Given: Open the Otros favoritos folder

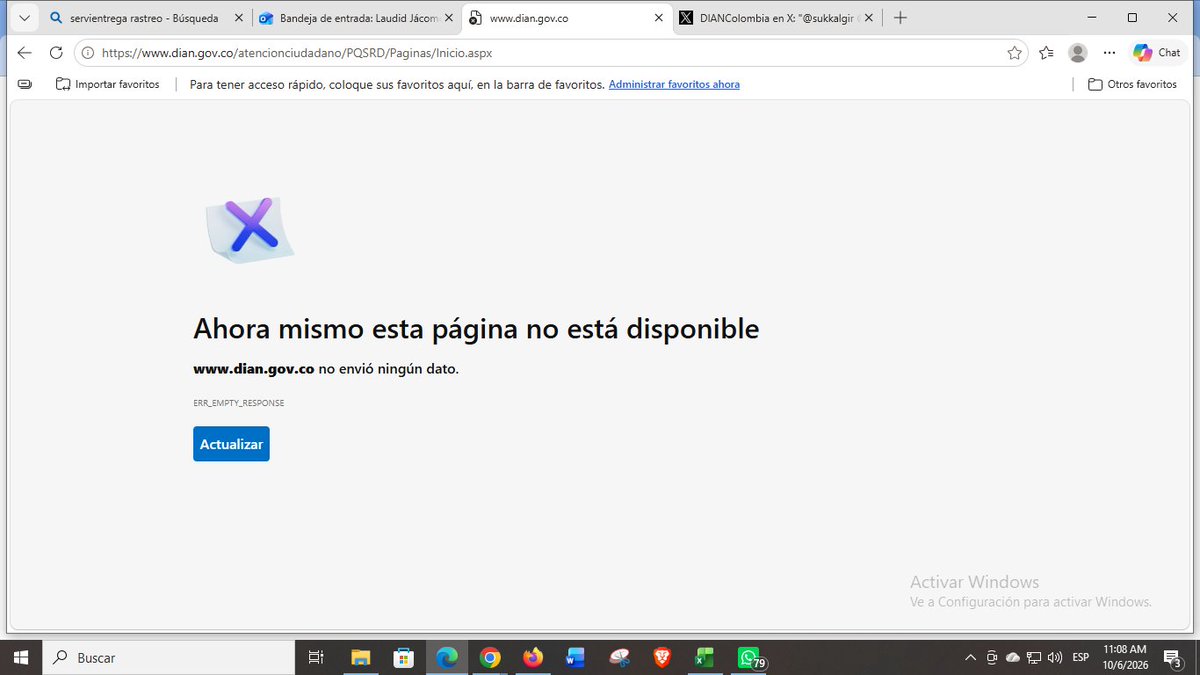Looking at the screenshot, I should (x=1132, y=84).
